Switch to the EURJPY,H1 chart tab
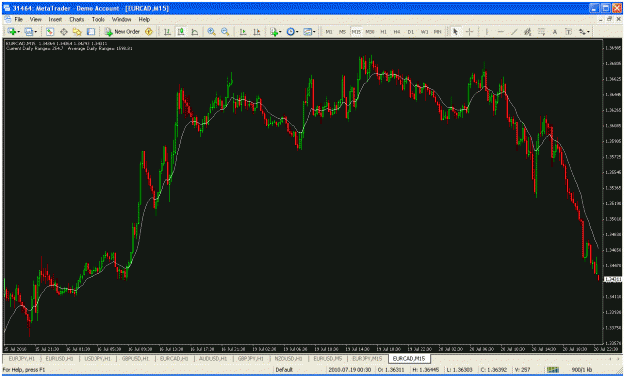This screenshot has width=625, height=376. pos(22,358)
